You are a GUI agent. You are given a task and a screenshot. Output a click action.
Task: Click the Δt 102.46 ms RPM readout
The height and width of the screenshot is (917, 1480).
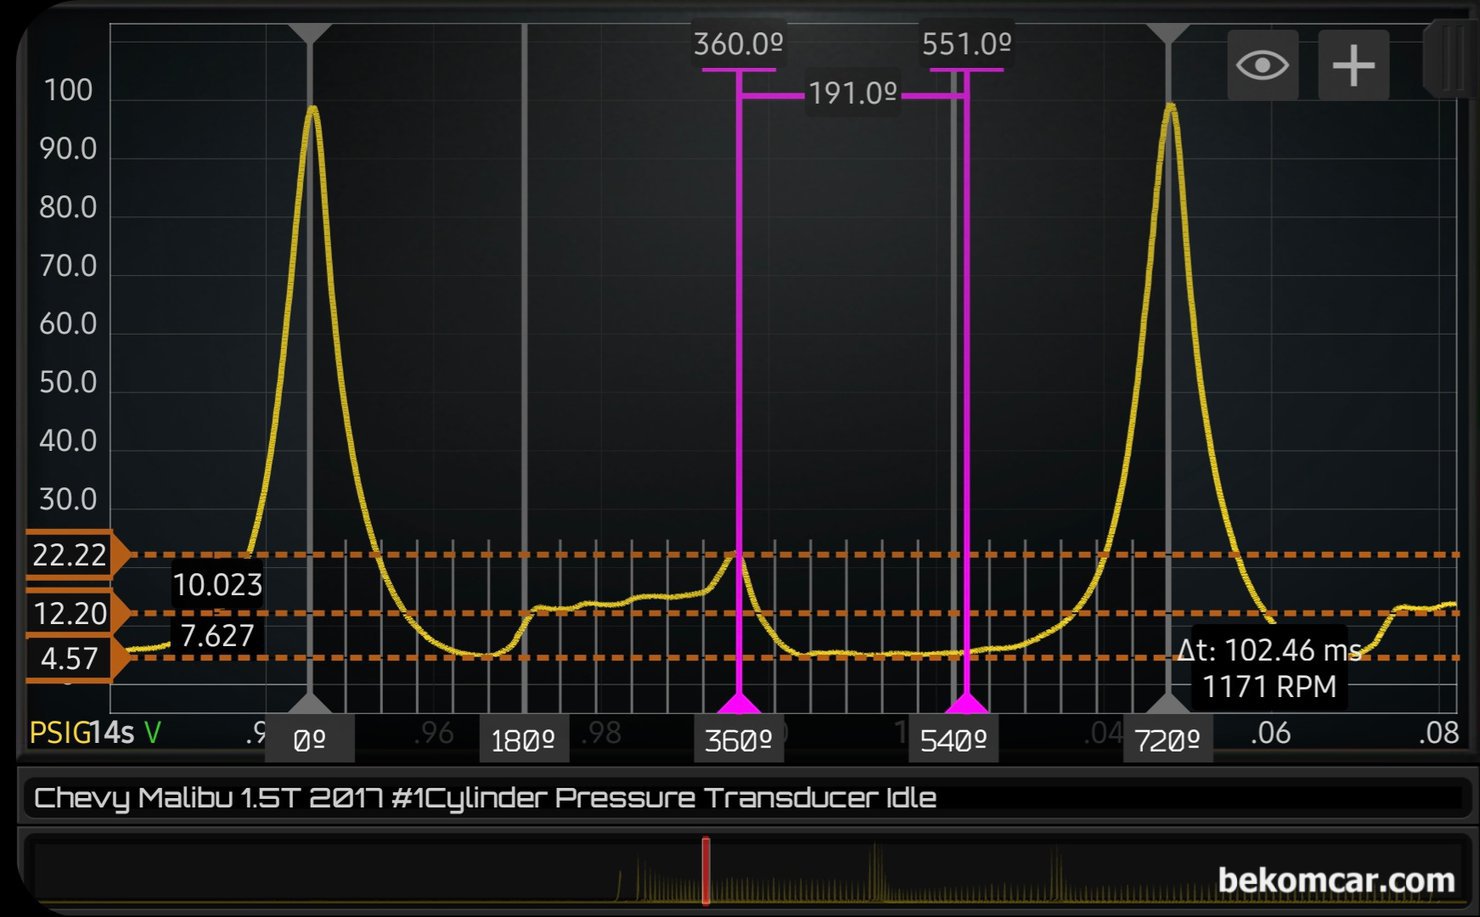[x=1268, y=669]
